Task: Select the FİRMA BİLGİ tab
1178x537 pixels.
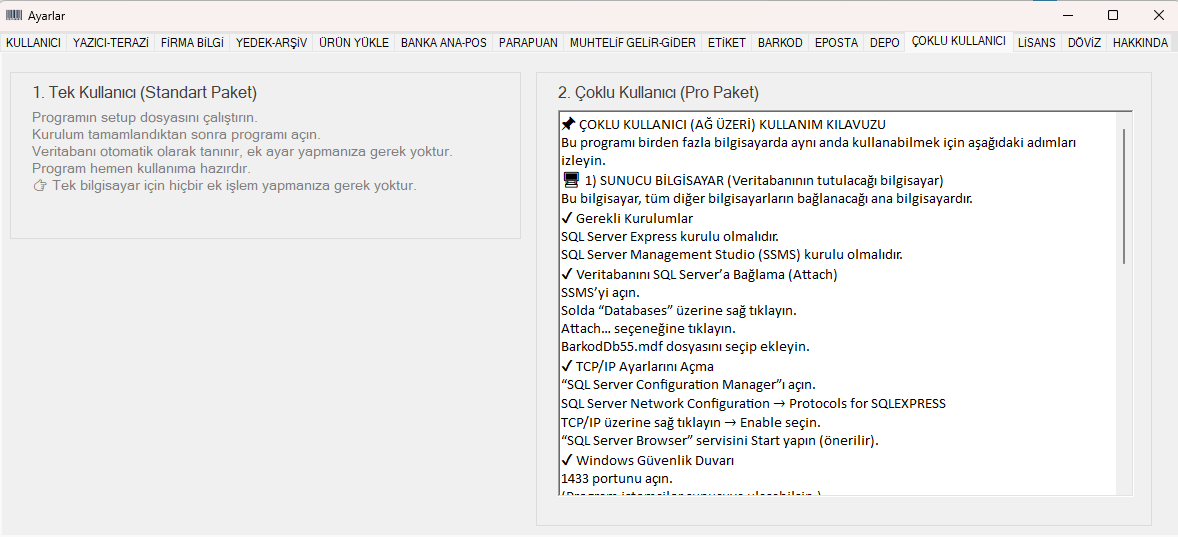Action: click(x=192, y=43)
